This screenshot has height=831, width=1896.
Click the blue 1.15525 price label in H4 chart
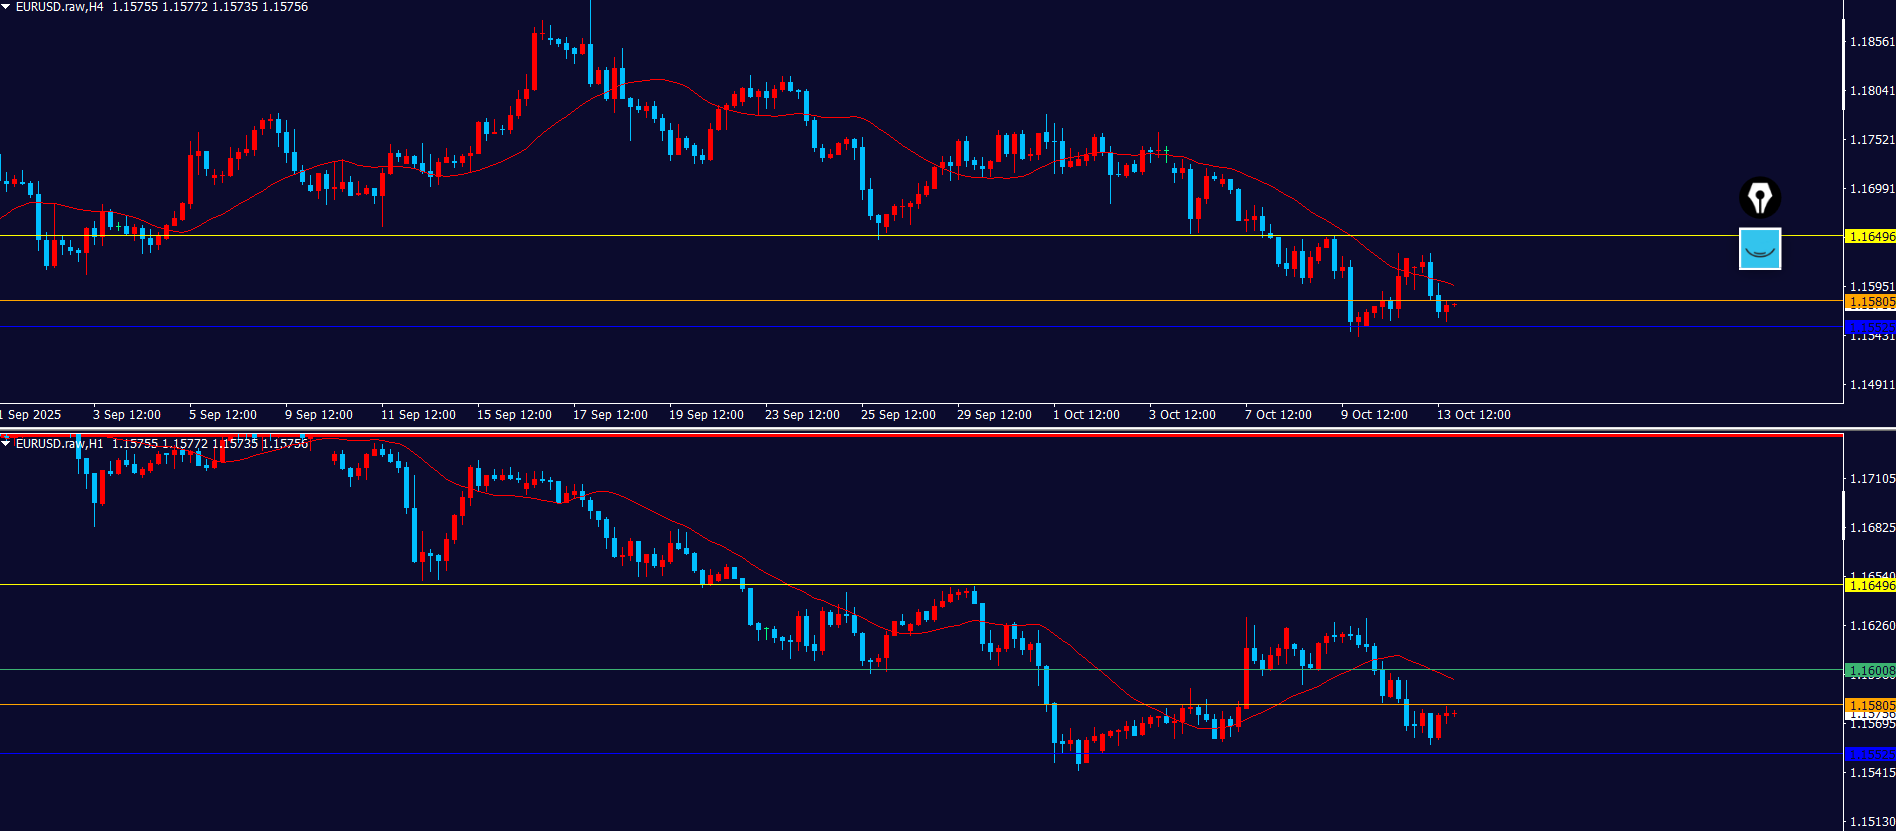1869,327
